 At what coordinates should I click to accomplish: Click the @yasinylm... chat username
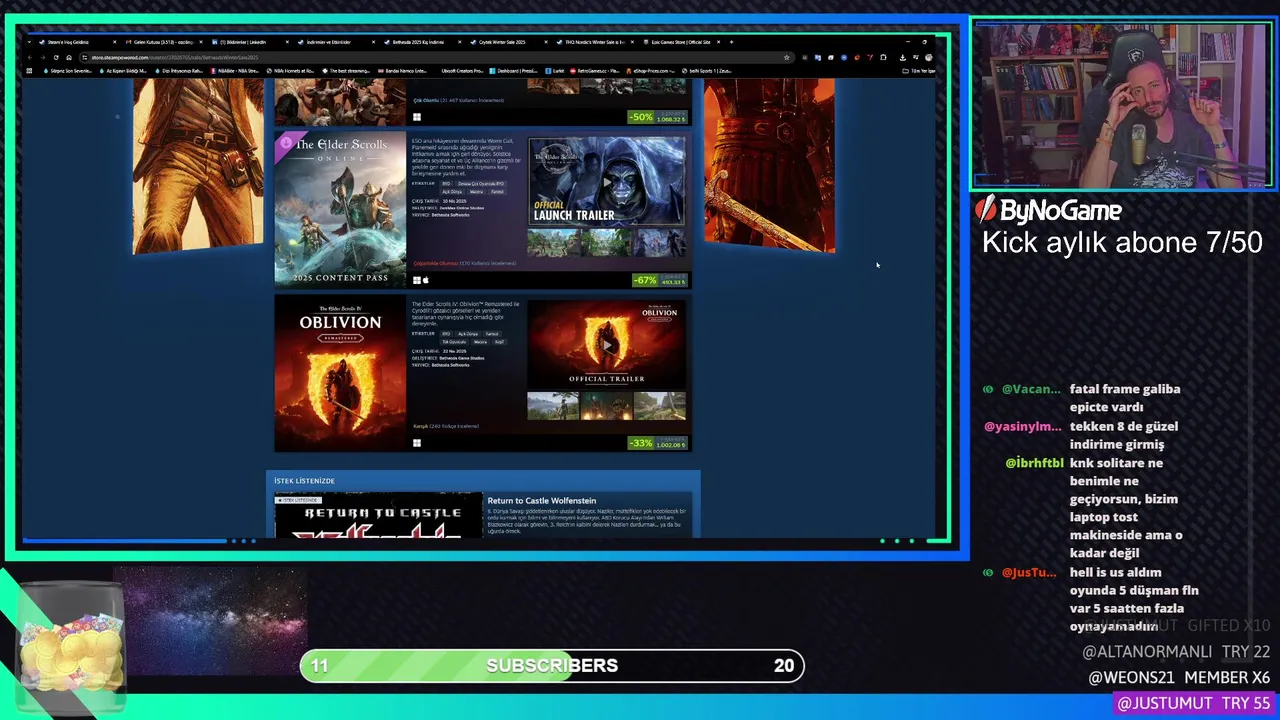pyautogui.click(x=1022, y=426)
